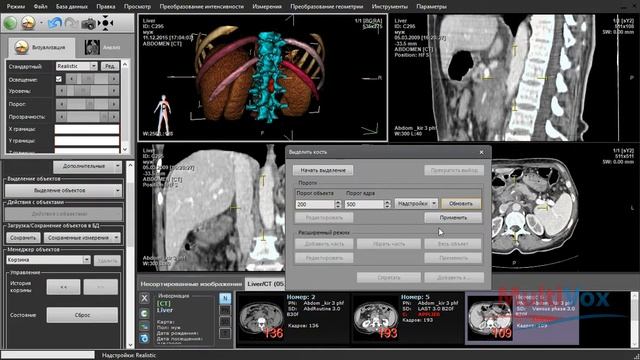Open the Преобразование интенсивности menu
This screenshot has height=360, width=640.
click(x=202, y=7)
